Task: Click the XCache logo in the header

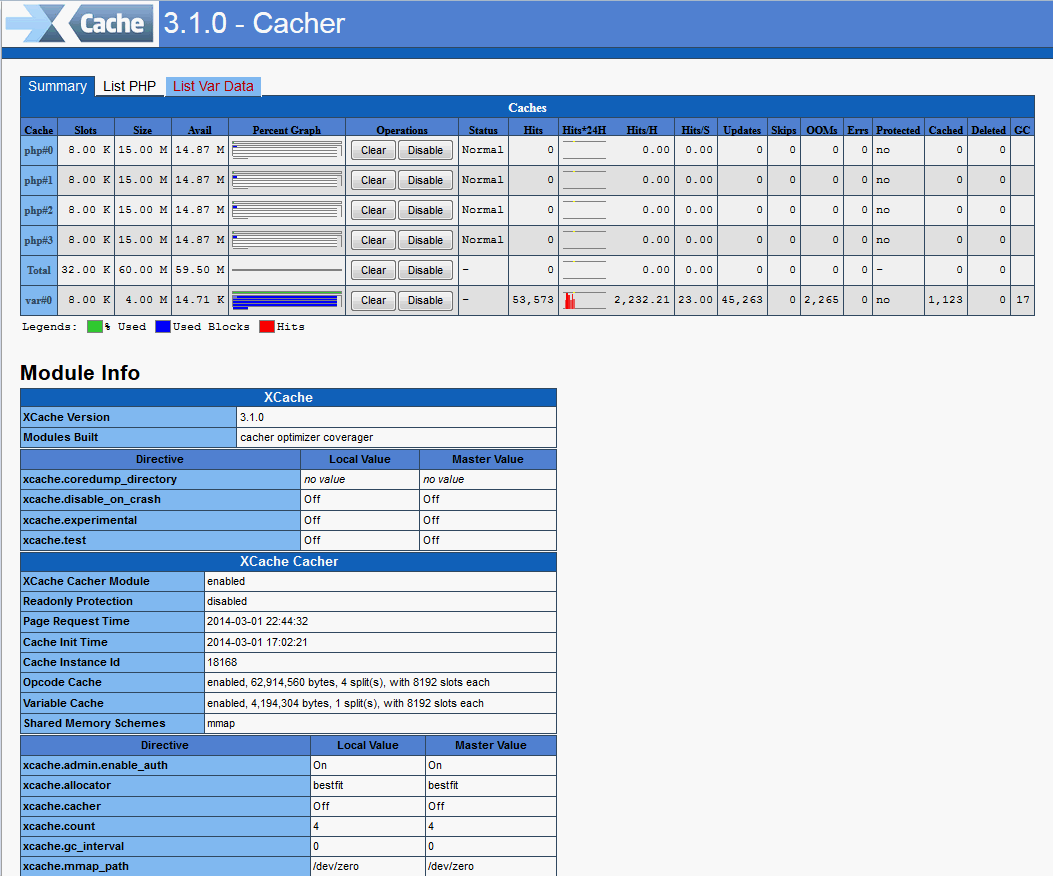Action: point(80,24)
